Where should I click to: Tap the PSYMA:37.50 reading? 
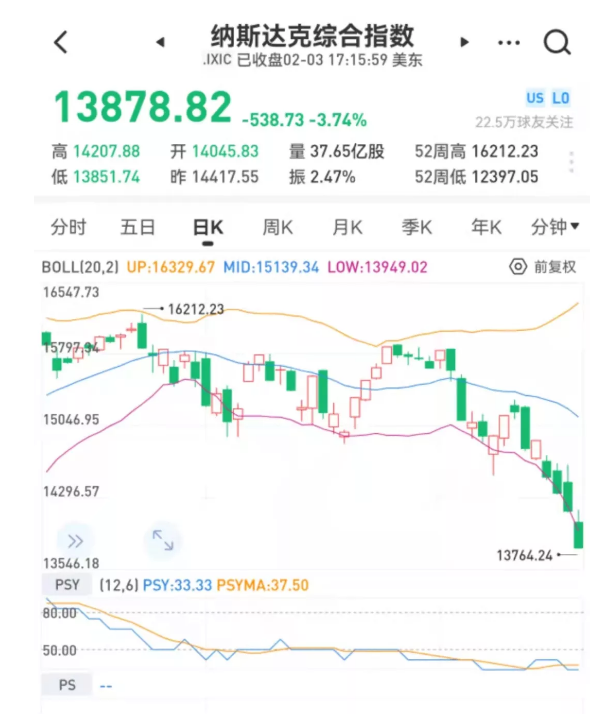263,585
